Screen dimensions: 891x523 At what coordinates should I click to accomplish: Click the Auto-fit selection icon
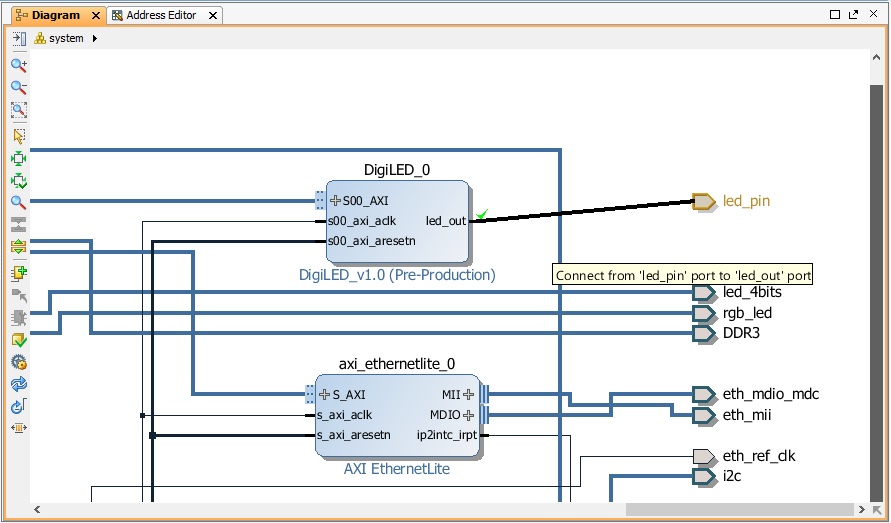[19, 159]
